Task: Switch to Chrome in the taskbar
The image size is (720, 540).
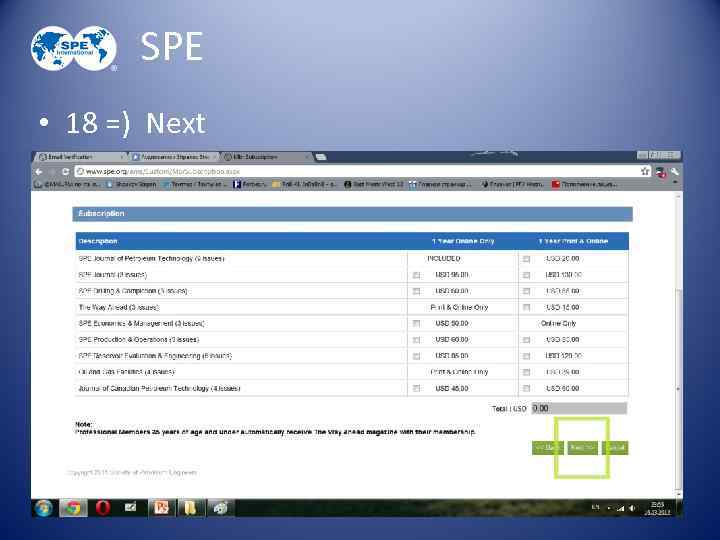Action: tap(73, 508)
